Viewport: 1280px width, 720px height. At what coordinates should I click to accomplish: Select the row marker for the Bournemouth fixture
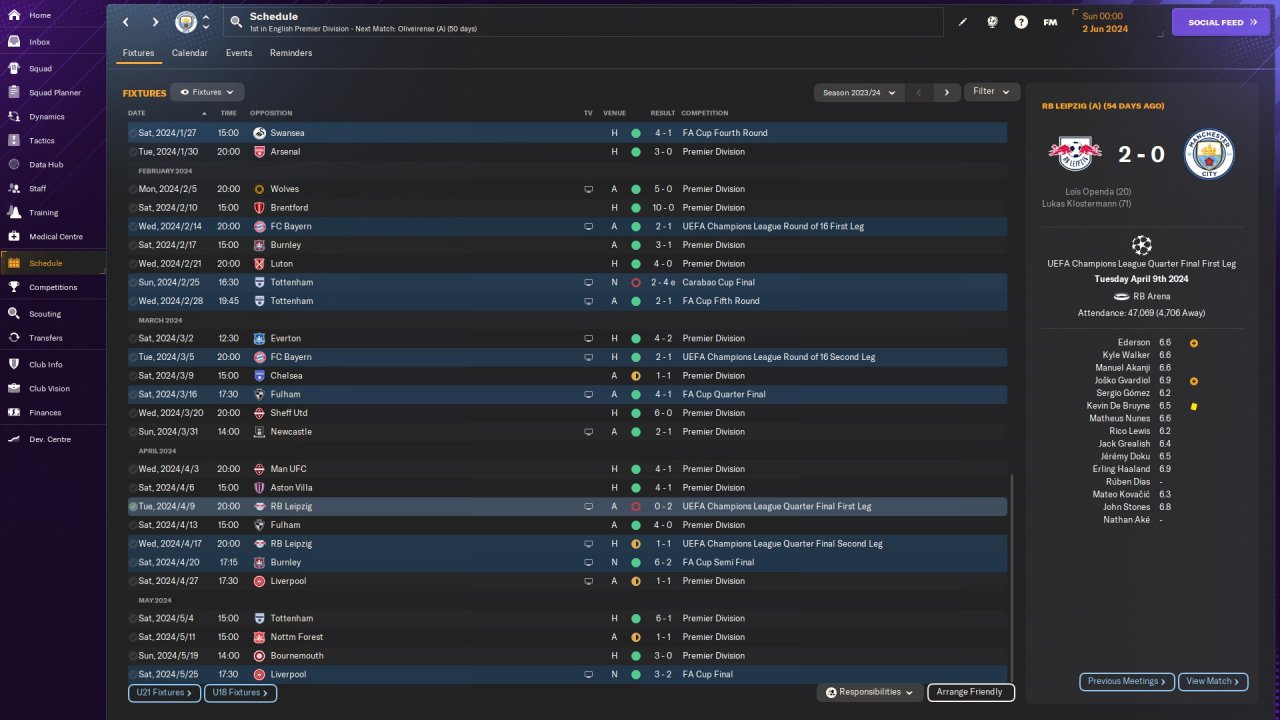pos(133,656)
